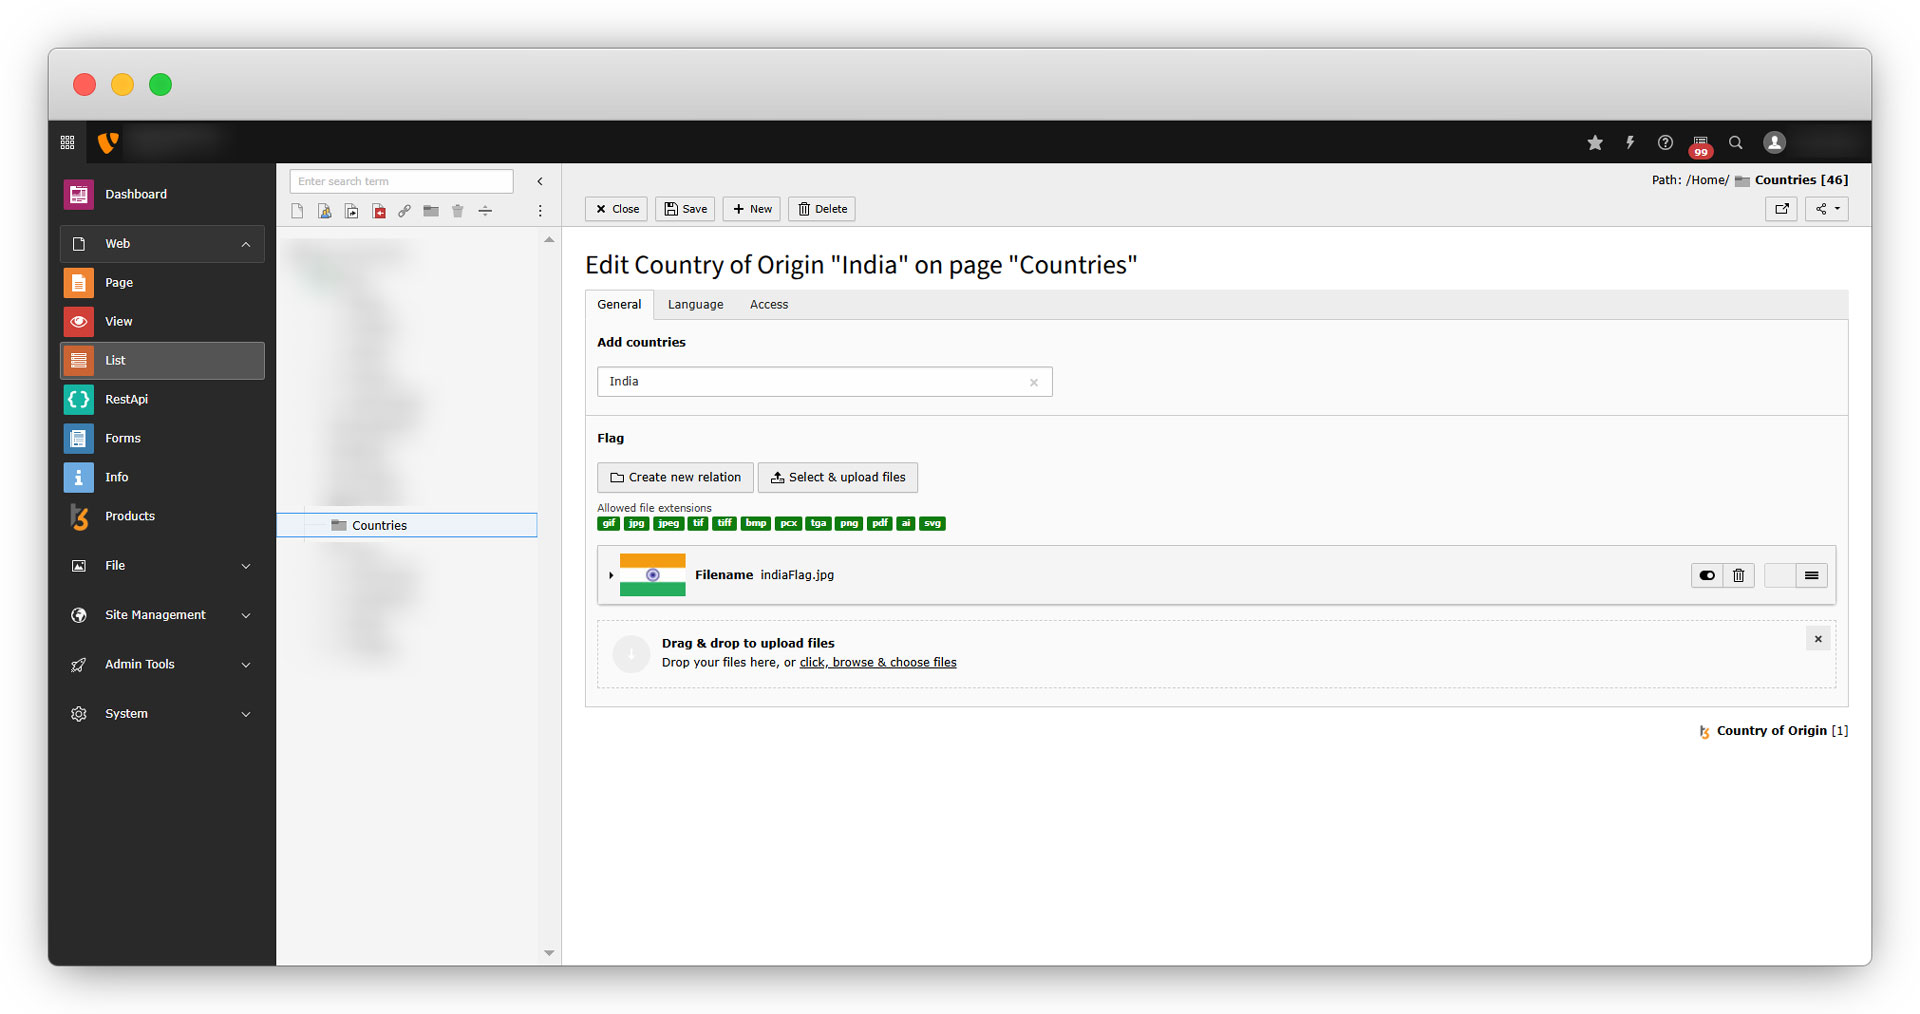Click the Save button
This screenshot has width=1920, height=1014.
coord(686,209)
